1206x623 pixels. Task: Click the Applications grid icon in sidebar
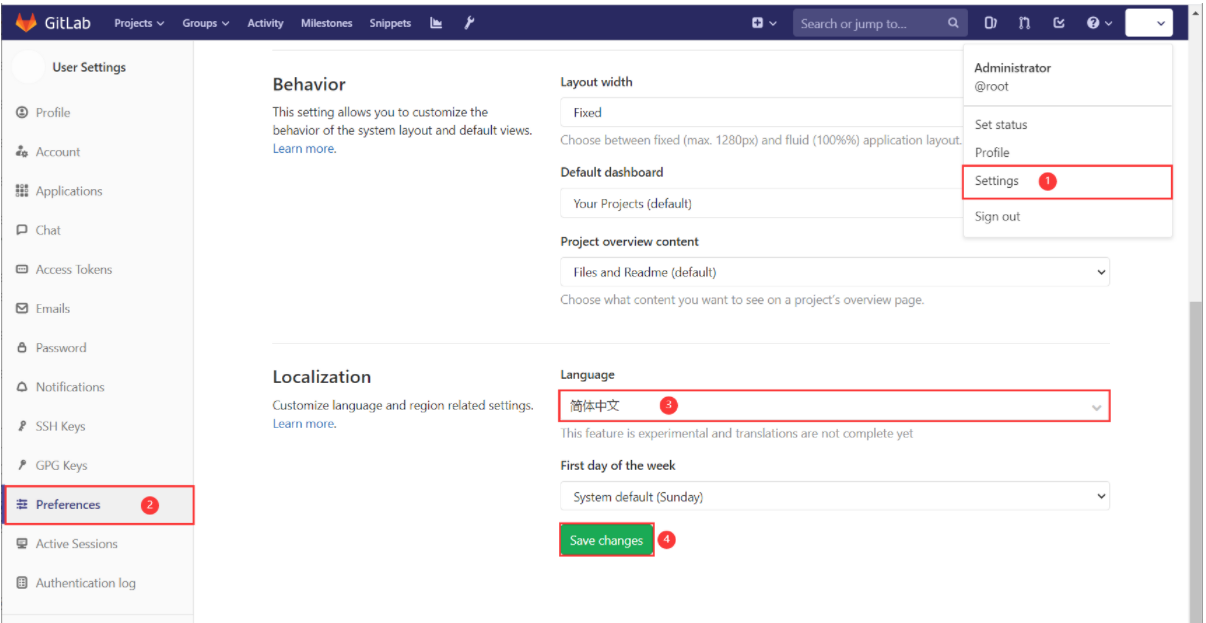click(x=22, y=191)
